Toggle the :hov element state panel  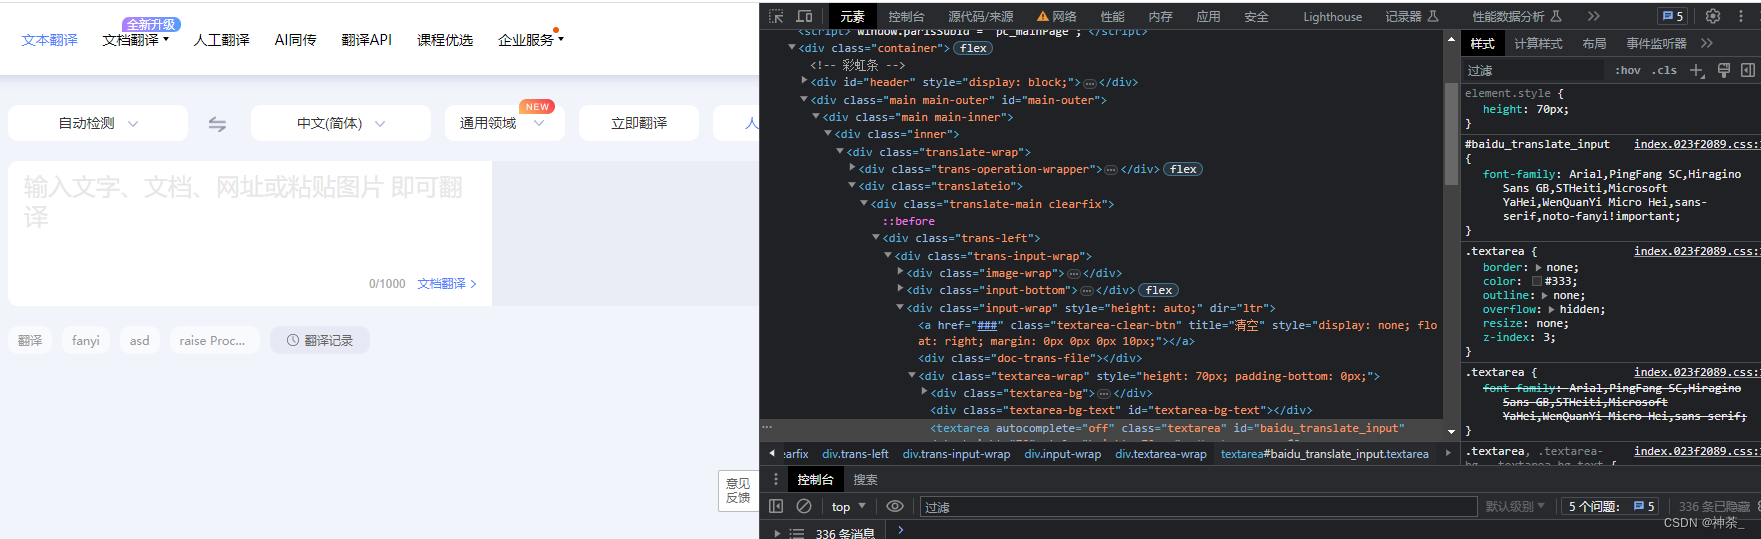(1628, 70)
